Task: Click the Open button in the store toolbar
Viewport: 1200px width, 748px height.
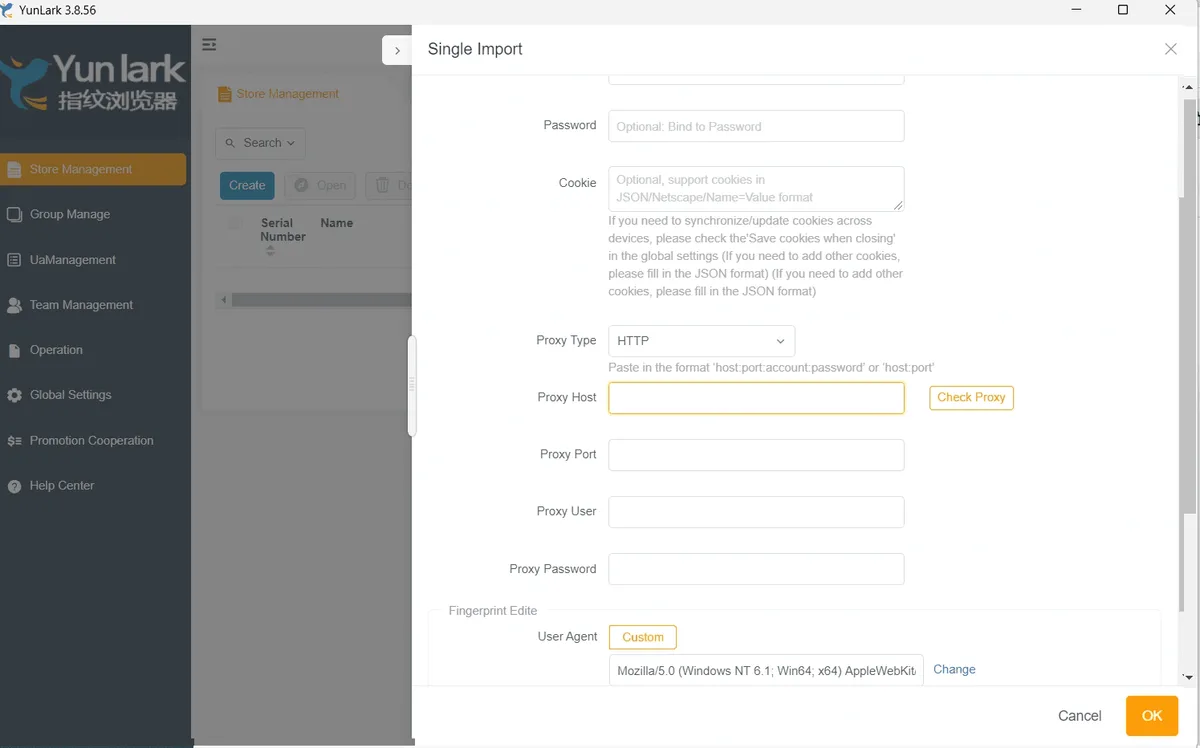Action: pos(320,185)
